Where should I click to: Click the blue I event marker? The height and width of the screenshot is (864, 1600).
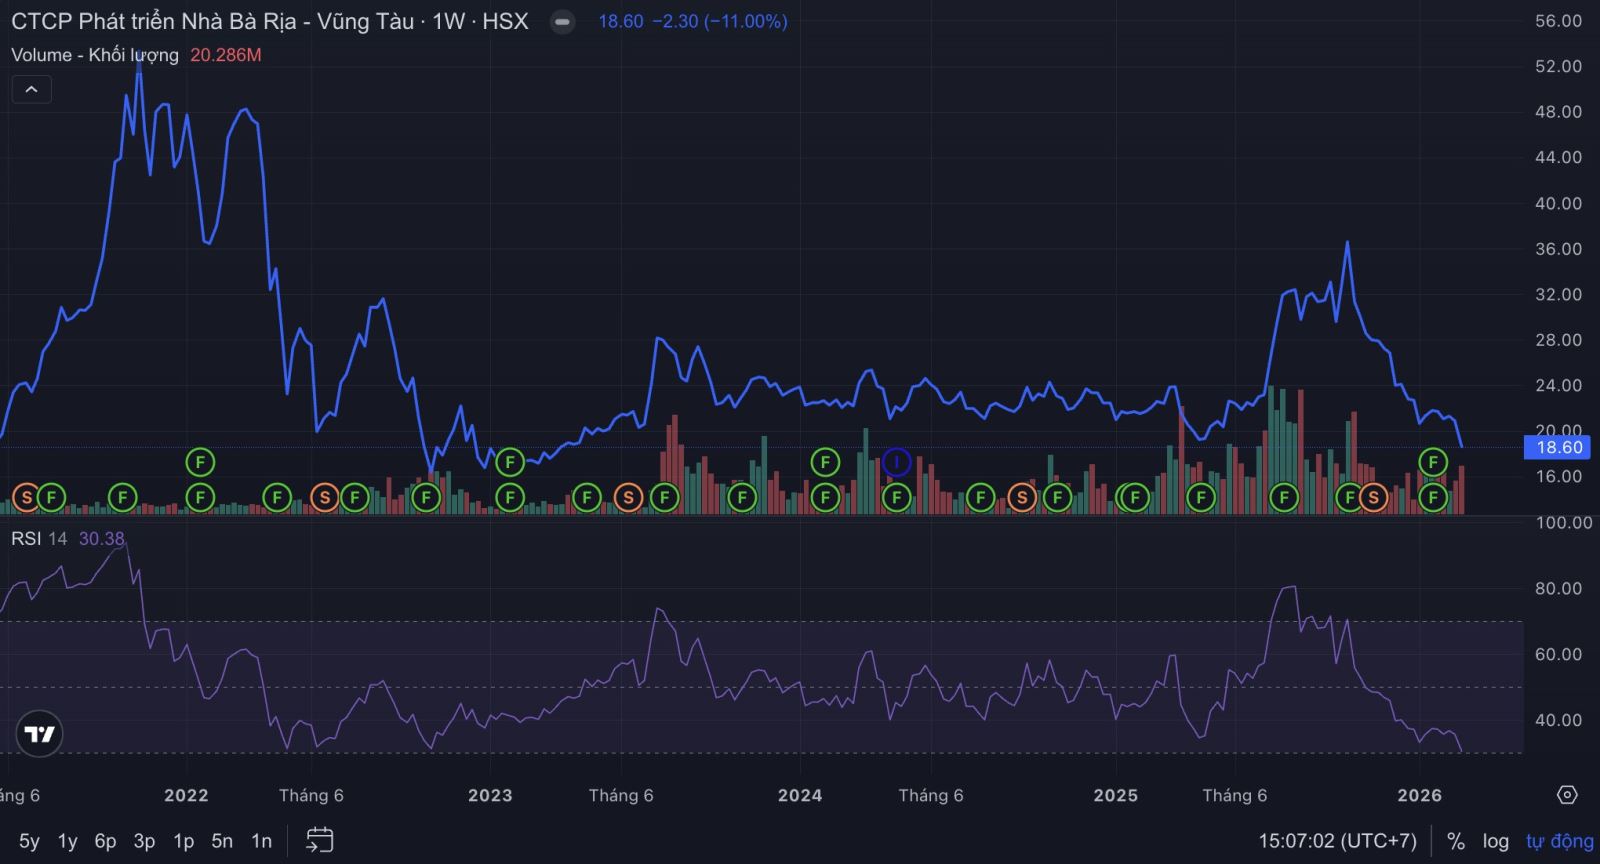pos(896,462)
